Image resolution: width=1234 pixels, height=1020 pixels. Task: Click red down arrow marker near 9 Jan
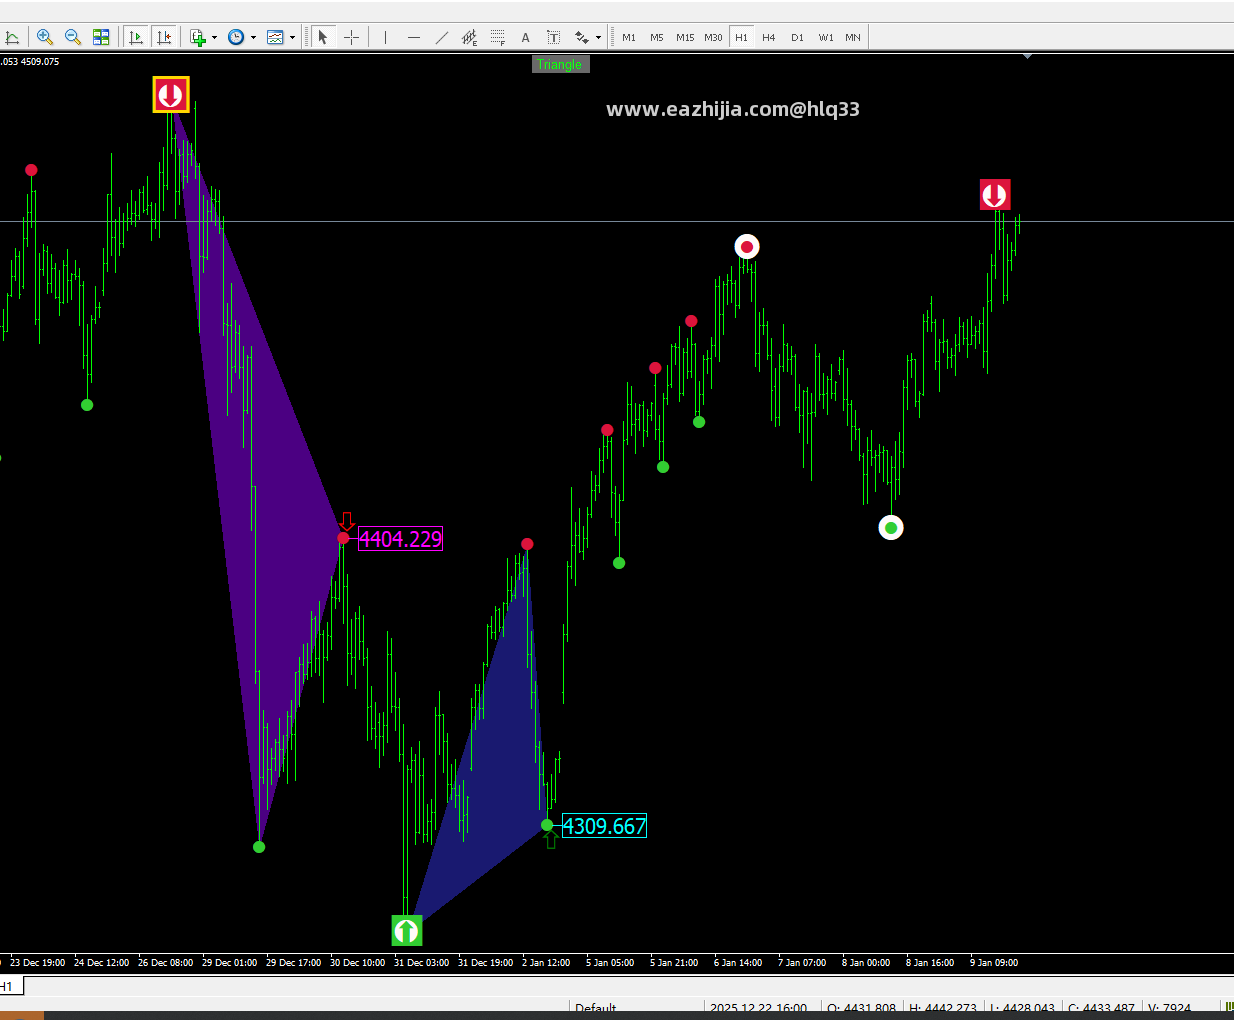(995, 194)
